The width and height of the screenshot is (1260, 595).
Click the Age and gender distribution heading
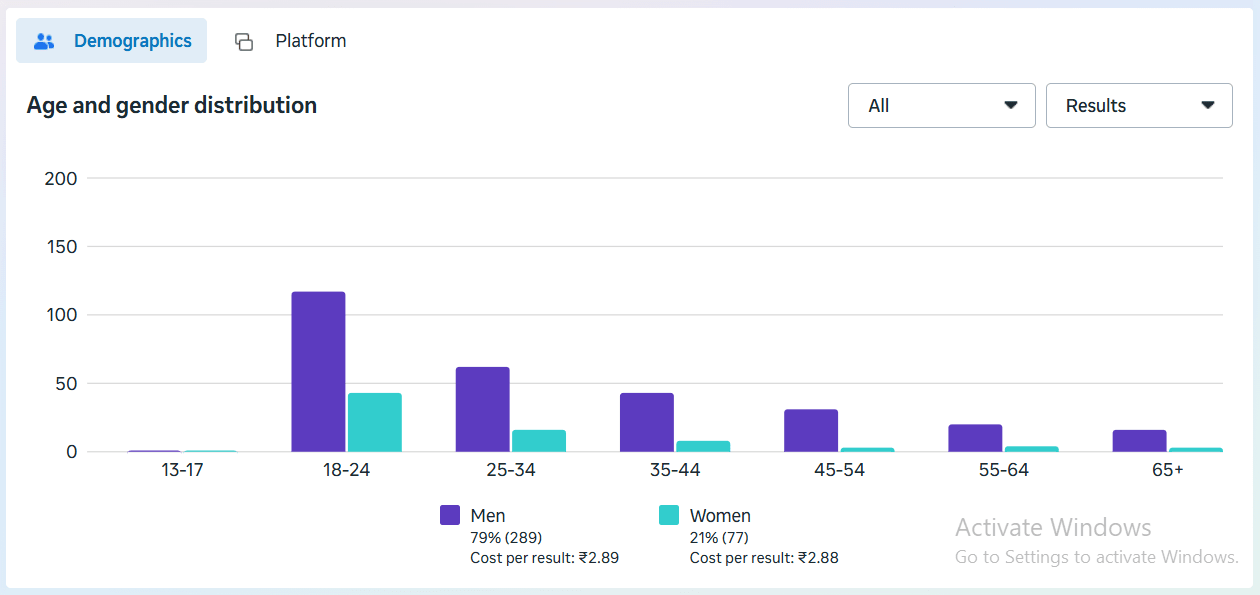(172, 105)
